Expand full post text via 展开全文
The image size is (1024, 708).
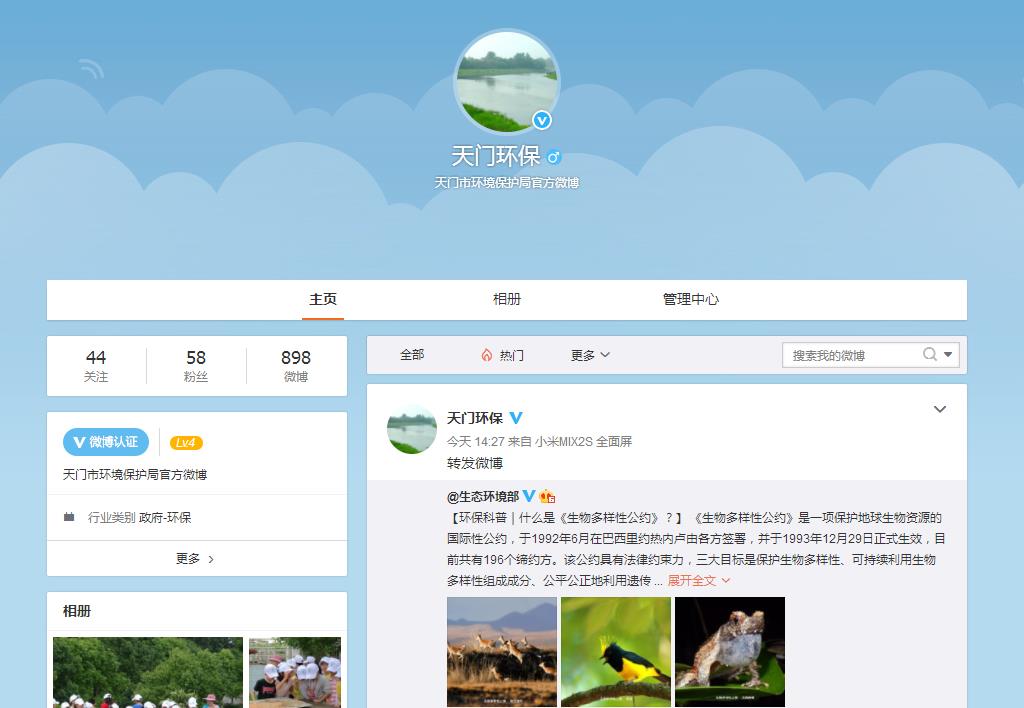698,580
